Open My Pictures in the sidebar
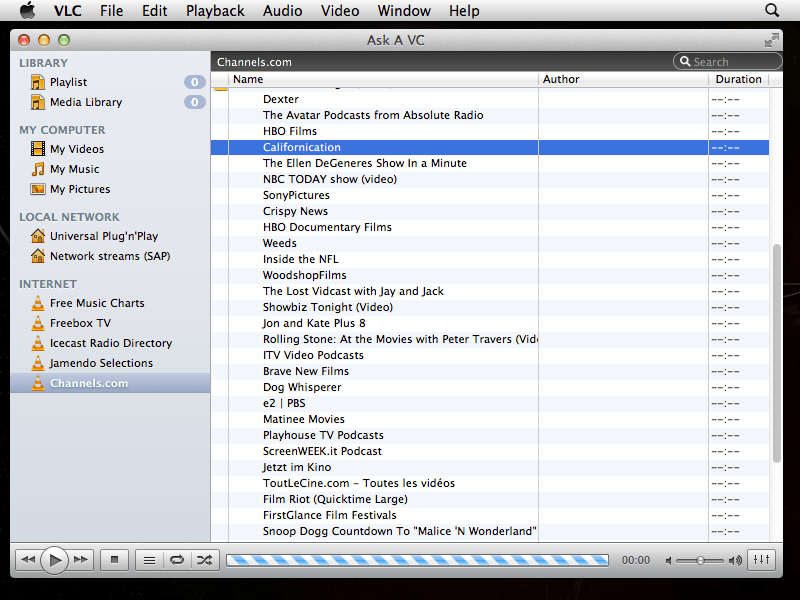 point(110,189)
